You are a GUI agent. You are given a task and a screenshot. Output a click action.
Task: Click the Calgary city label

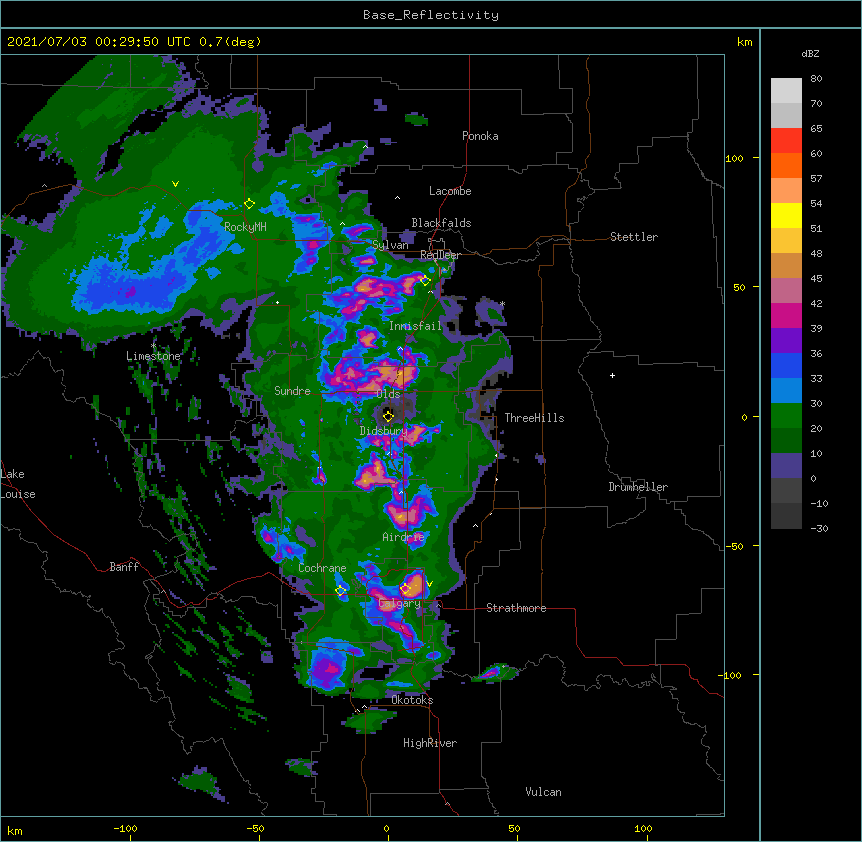(400, 603)
